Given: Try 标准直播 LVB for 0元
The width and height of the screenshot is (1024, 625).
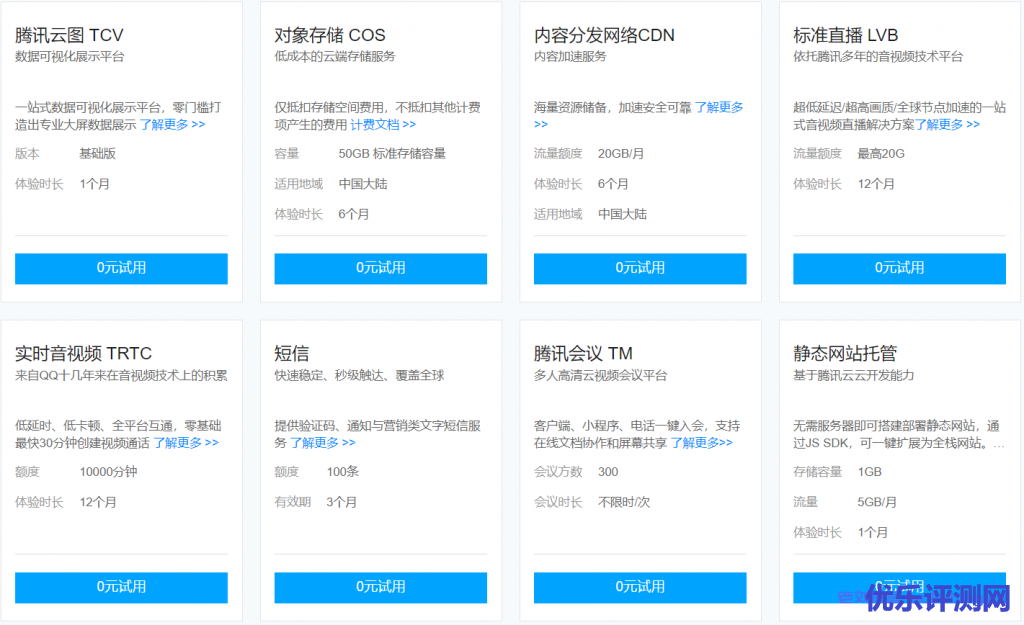Looking at the screenshot, I should click(x=899, y=268).
